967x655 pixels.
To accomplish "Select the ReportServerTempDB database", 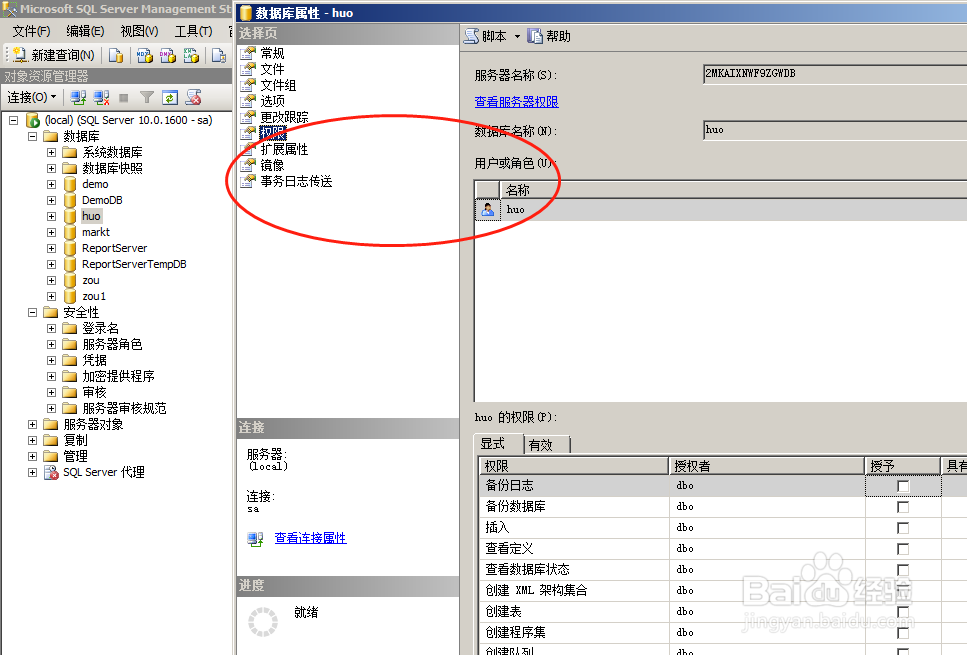I will pyautogui.click(x=134, y=265).
